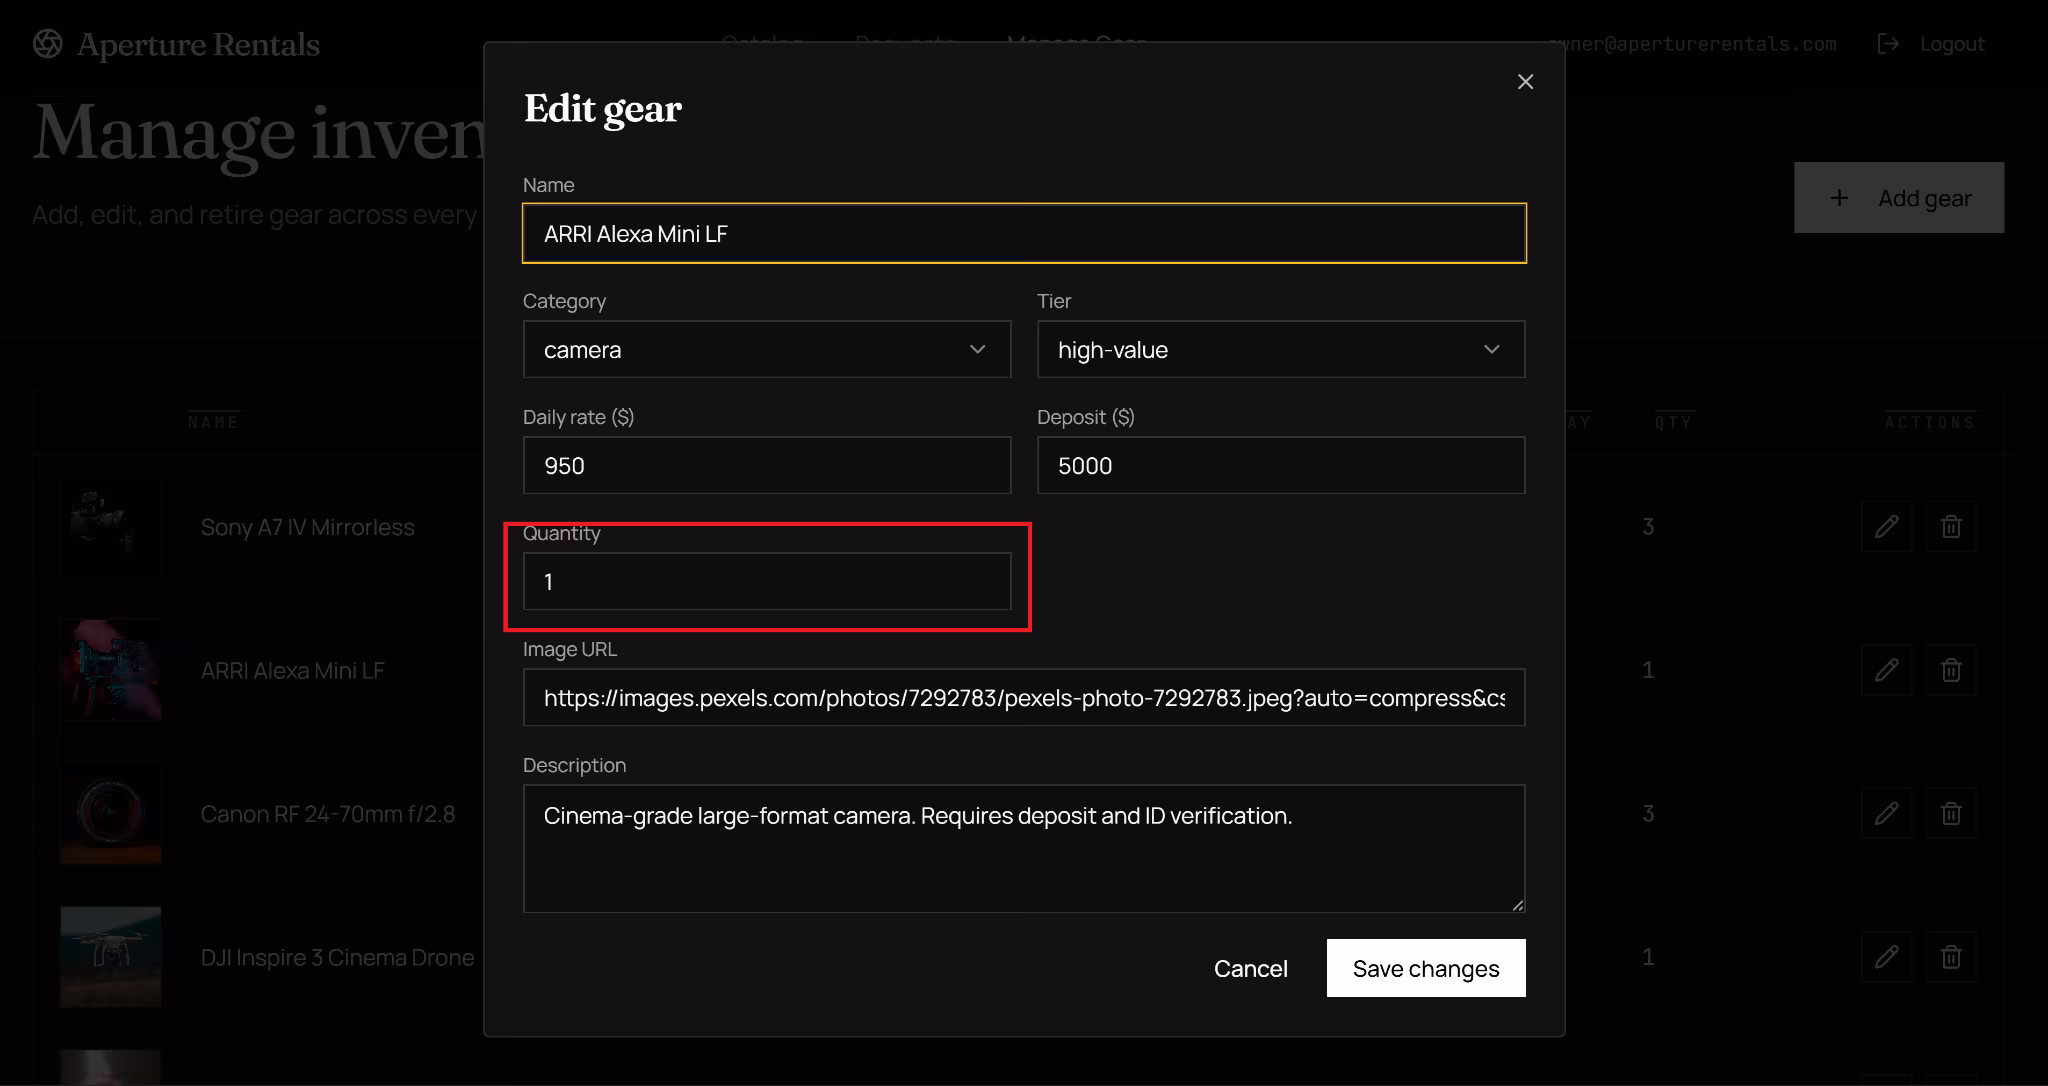Edit DJI Inspire 3 row pencil icon
Image resolution: width=2048 pixels, height=1086 pixels.
(x=1886, y=957)
